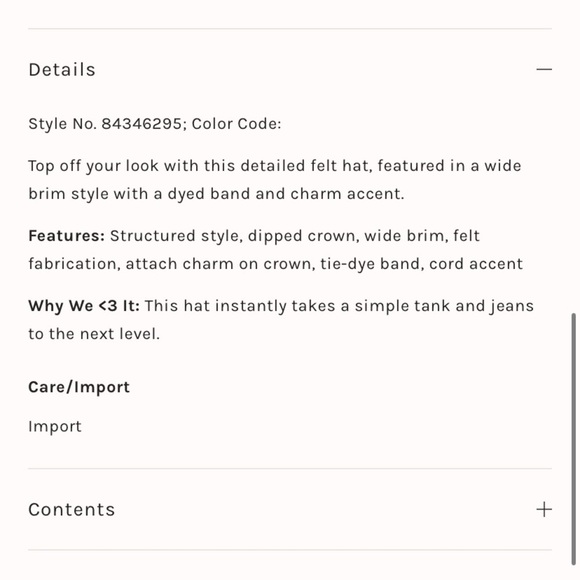580x580 pixels.
Task: Click the 'Import' text under Care/Import
Action: click(55, 426)
